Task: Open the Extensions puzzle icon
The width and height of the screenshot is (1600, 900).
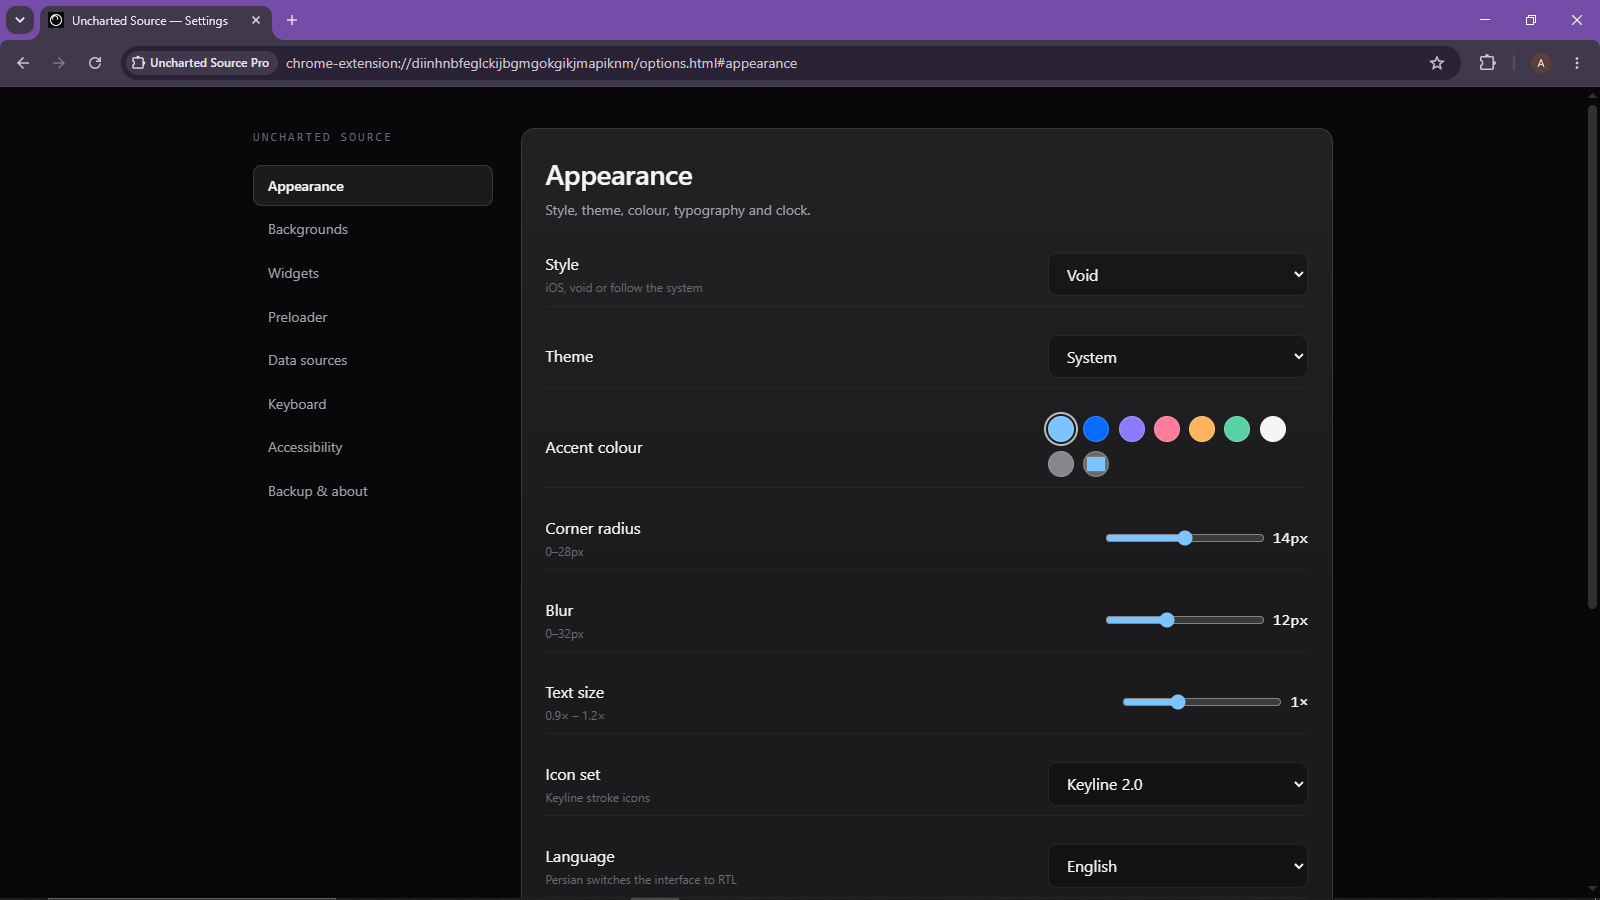Action: 1487,63
